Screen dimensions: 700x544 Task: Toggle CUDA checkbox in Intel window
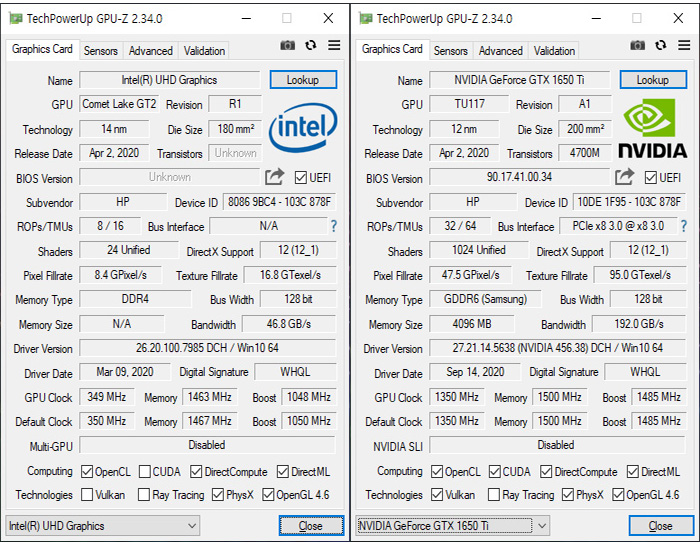(x=145, y=472)
